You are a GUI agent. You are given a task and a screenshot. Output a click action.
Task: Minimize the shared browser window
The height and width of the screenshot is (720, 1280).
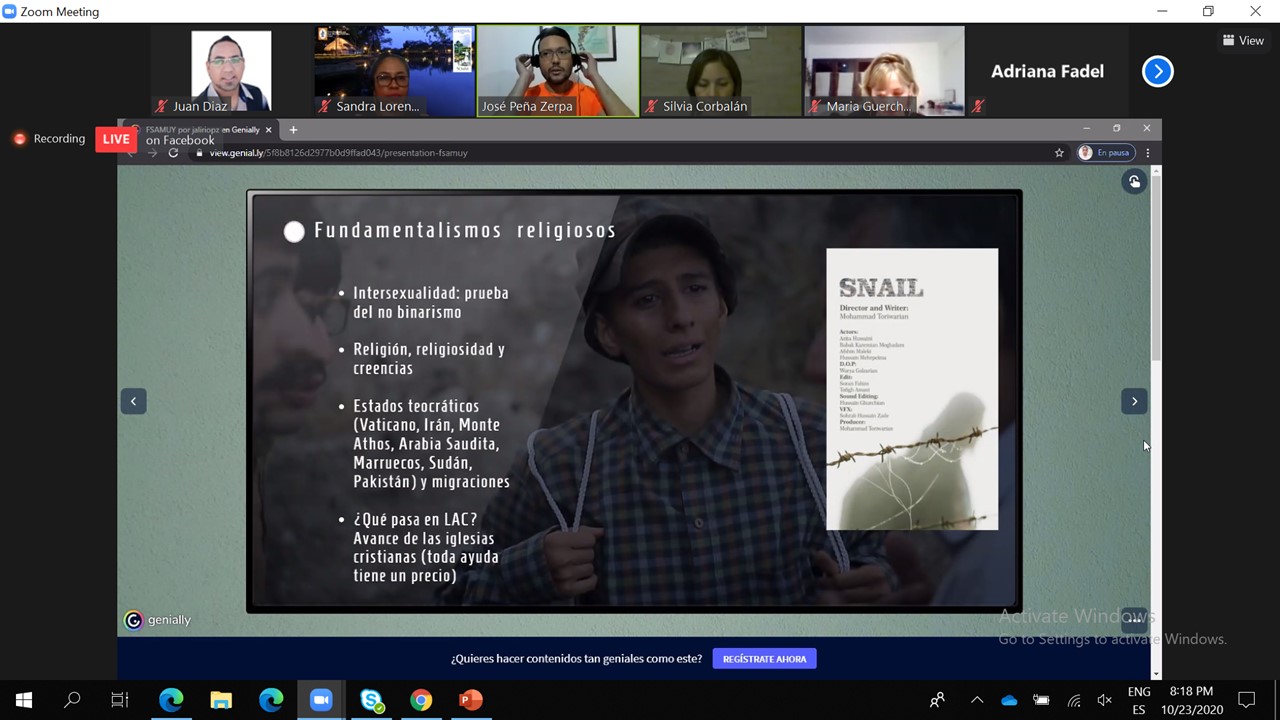1087,128
